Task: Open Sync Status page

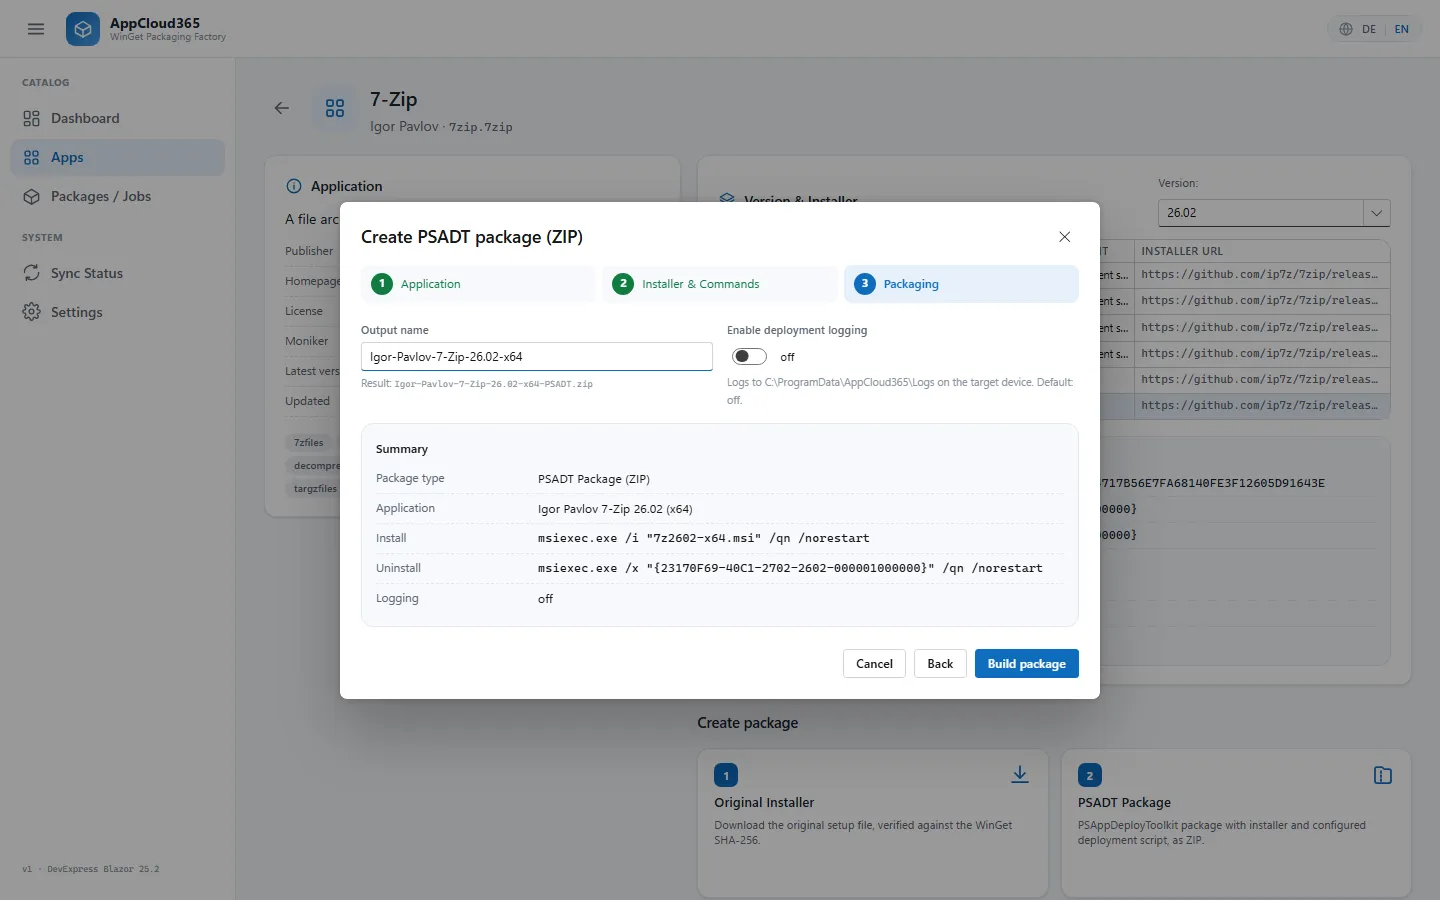Action: pos(118,273)
